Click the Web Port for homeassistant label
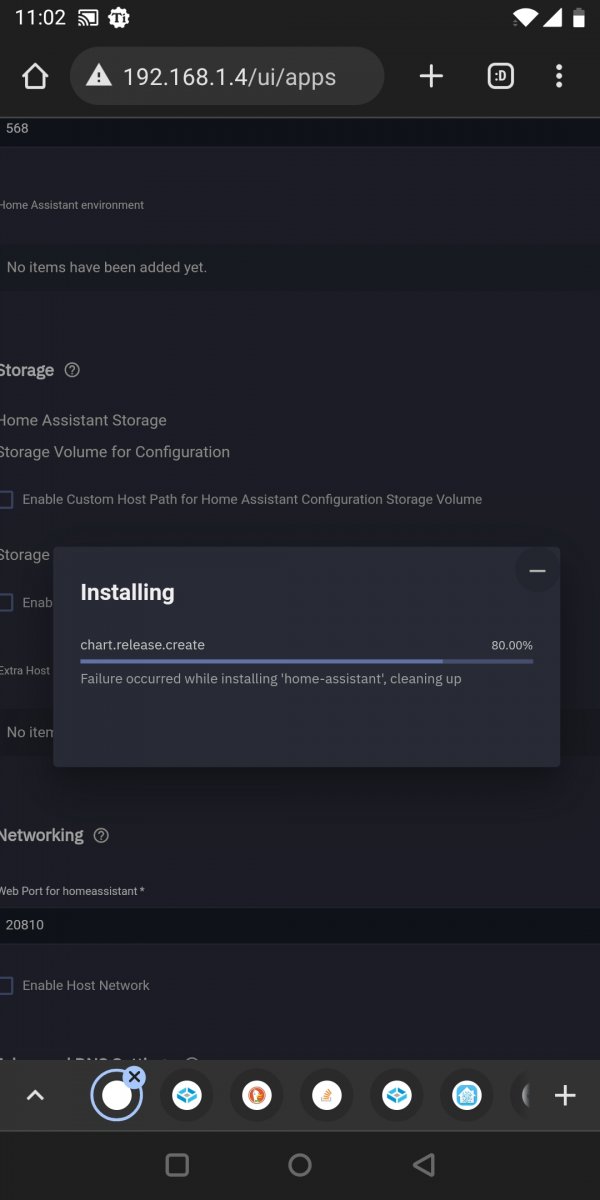The width and height of the screenshot is (600, 1200). point(72,891)
